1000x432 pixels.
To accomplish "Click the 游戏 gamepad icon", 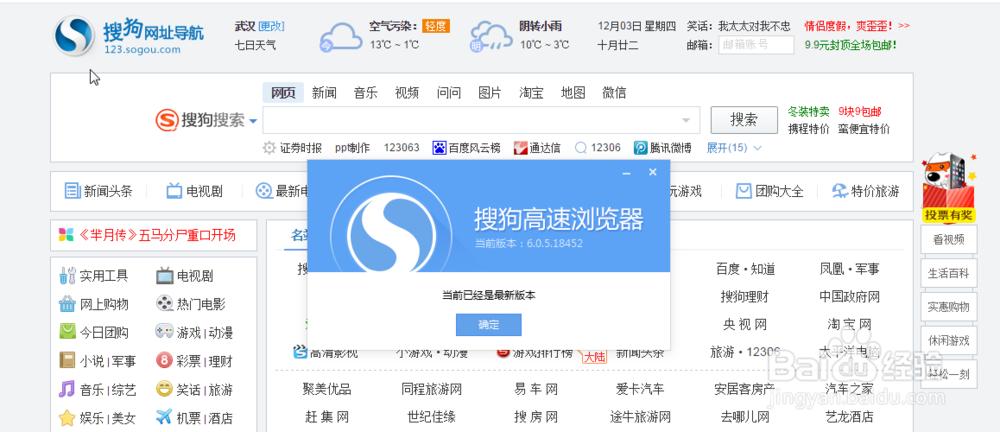I will pos(165,332).
